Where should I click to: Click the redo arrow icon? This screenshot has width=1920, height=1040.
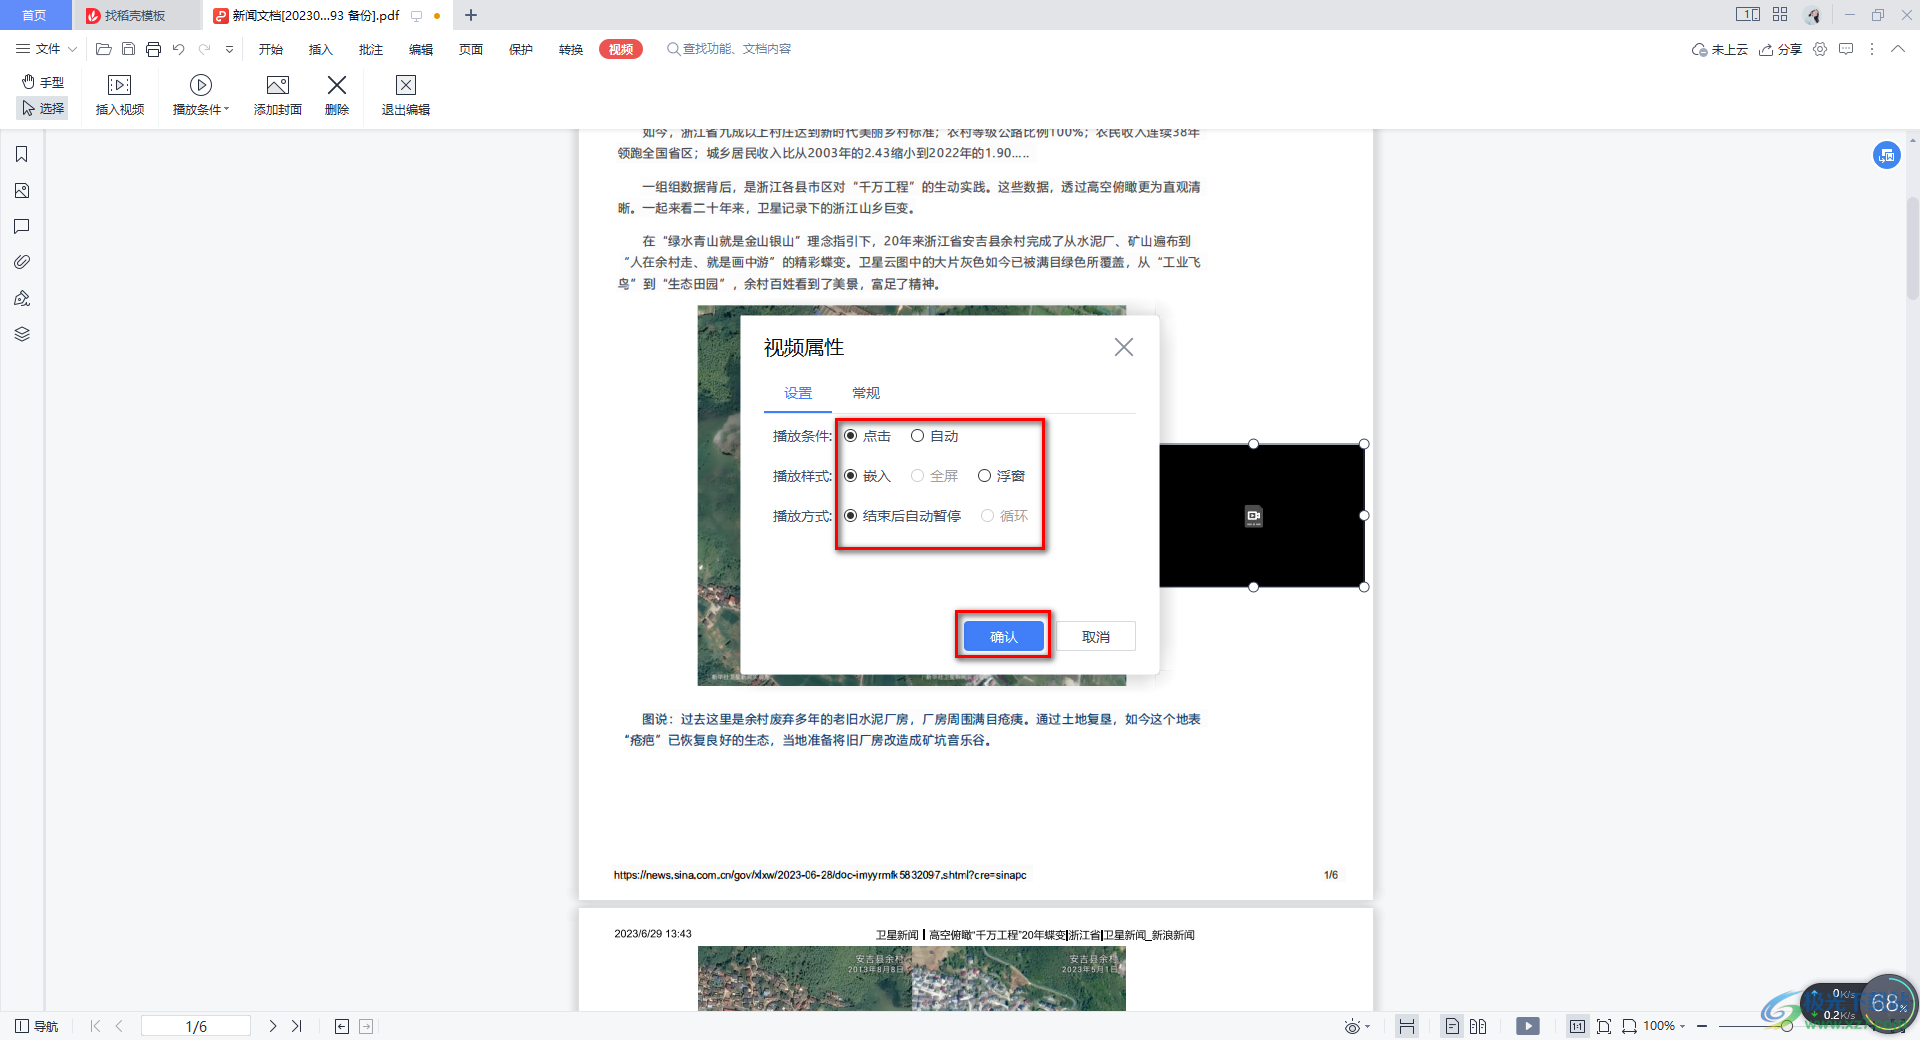[x=205, y=49]
